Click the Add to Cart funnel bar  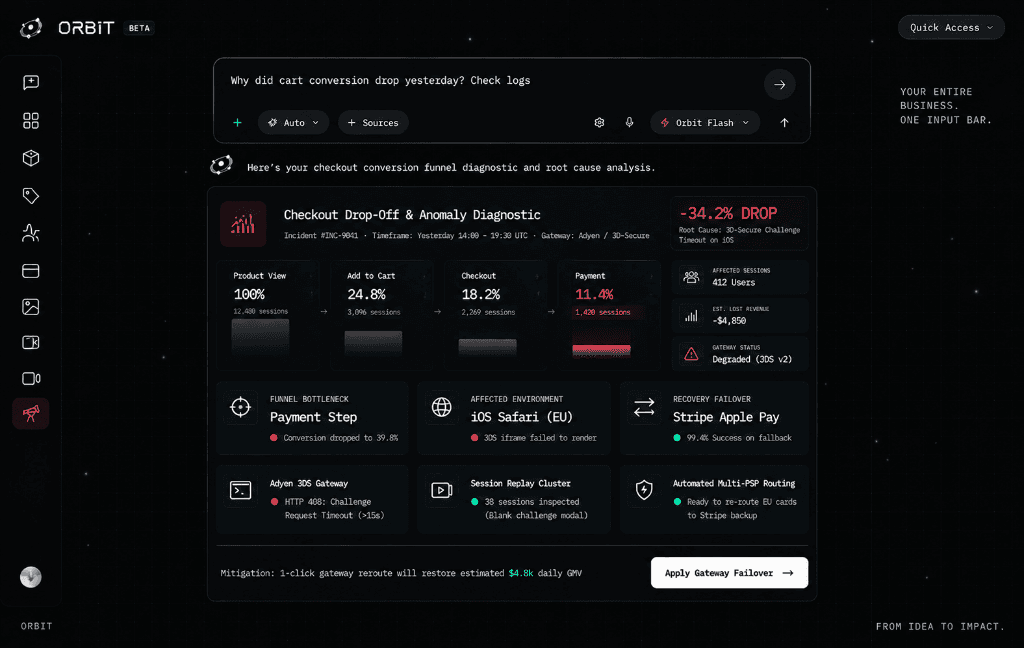pos(374,342)
